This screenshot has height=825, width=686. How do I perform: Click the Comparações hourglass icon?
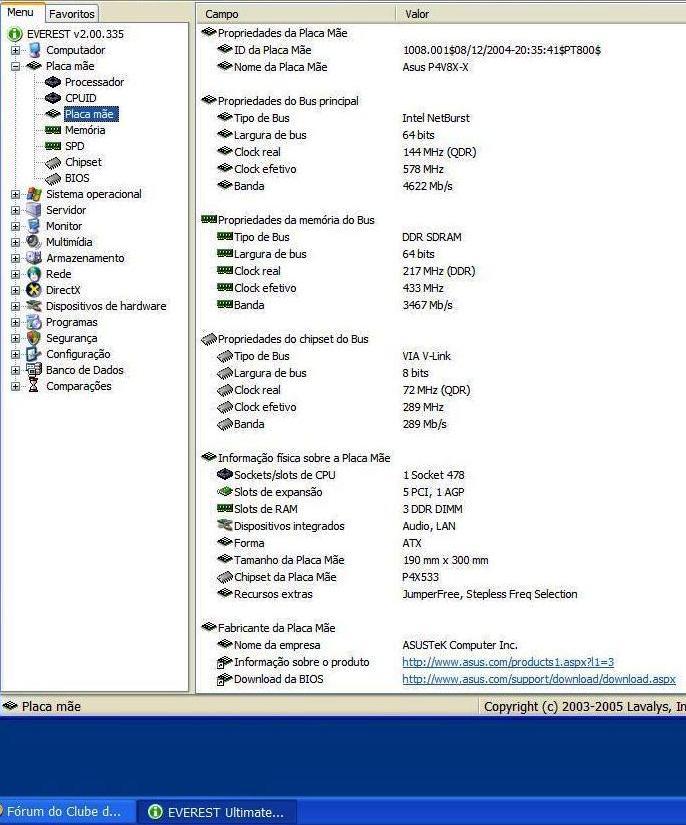pos(34,386)
